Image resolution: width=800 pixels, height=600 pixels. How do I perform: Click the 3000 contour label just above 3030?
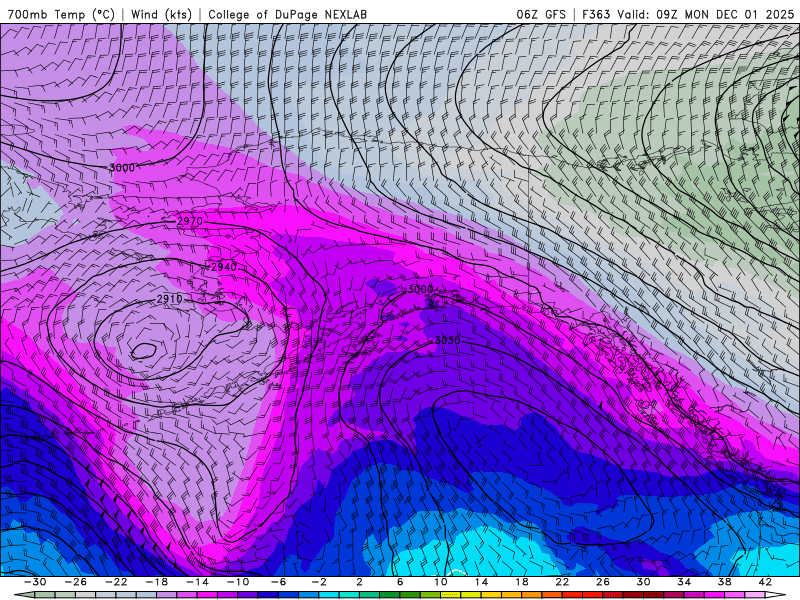(x=420, y=290)
